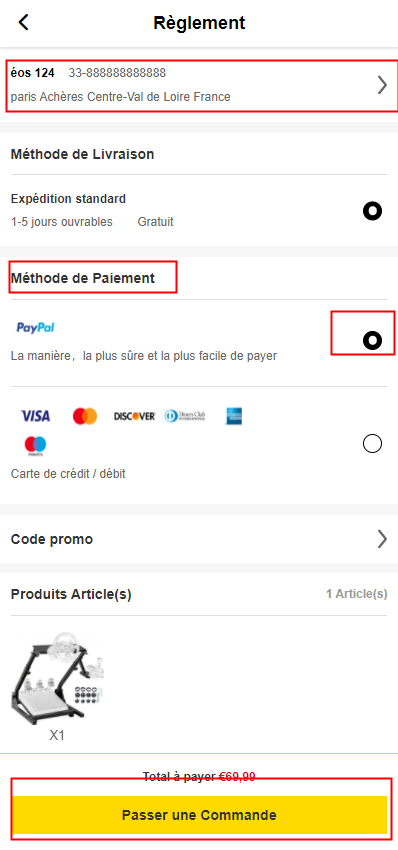Select the PayPal payment radio button
Viewport: 398px width, 850px height.
[x=372, y=340]
